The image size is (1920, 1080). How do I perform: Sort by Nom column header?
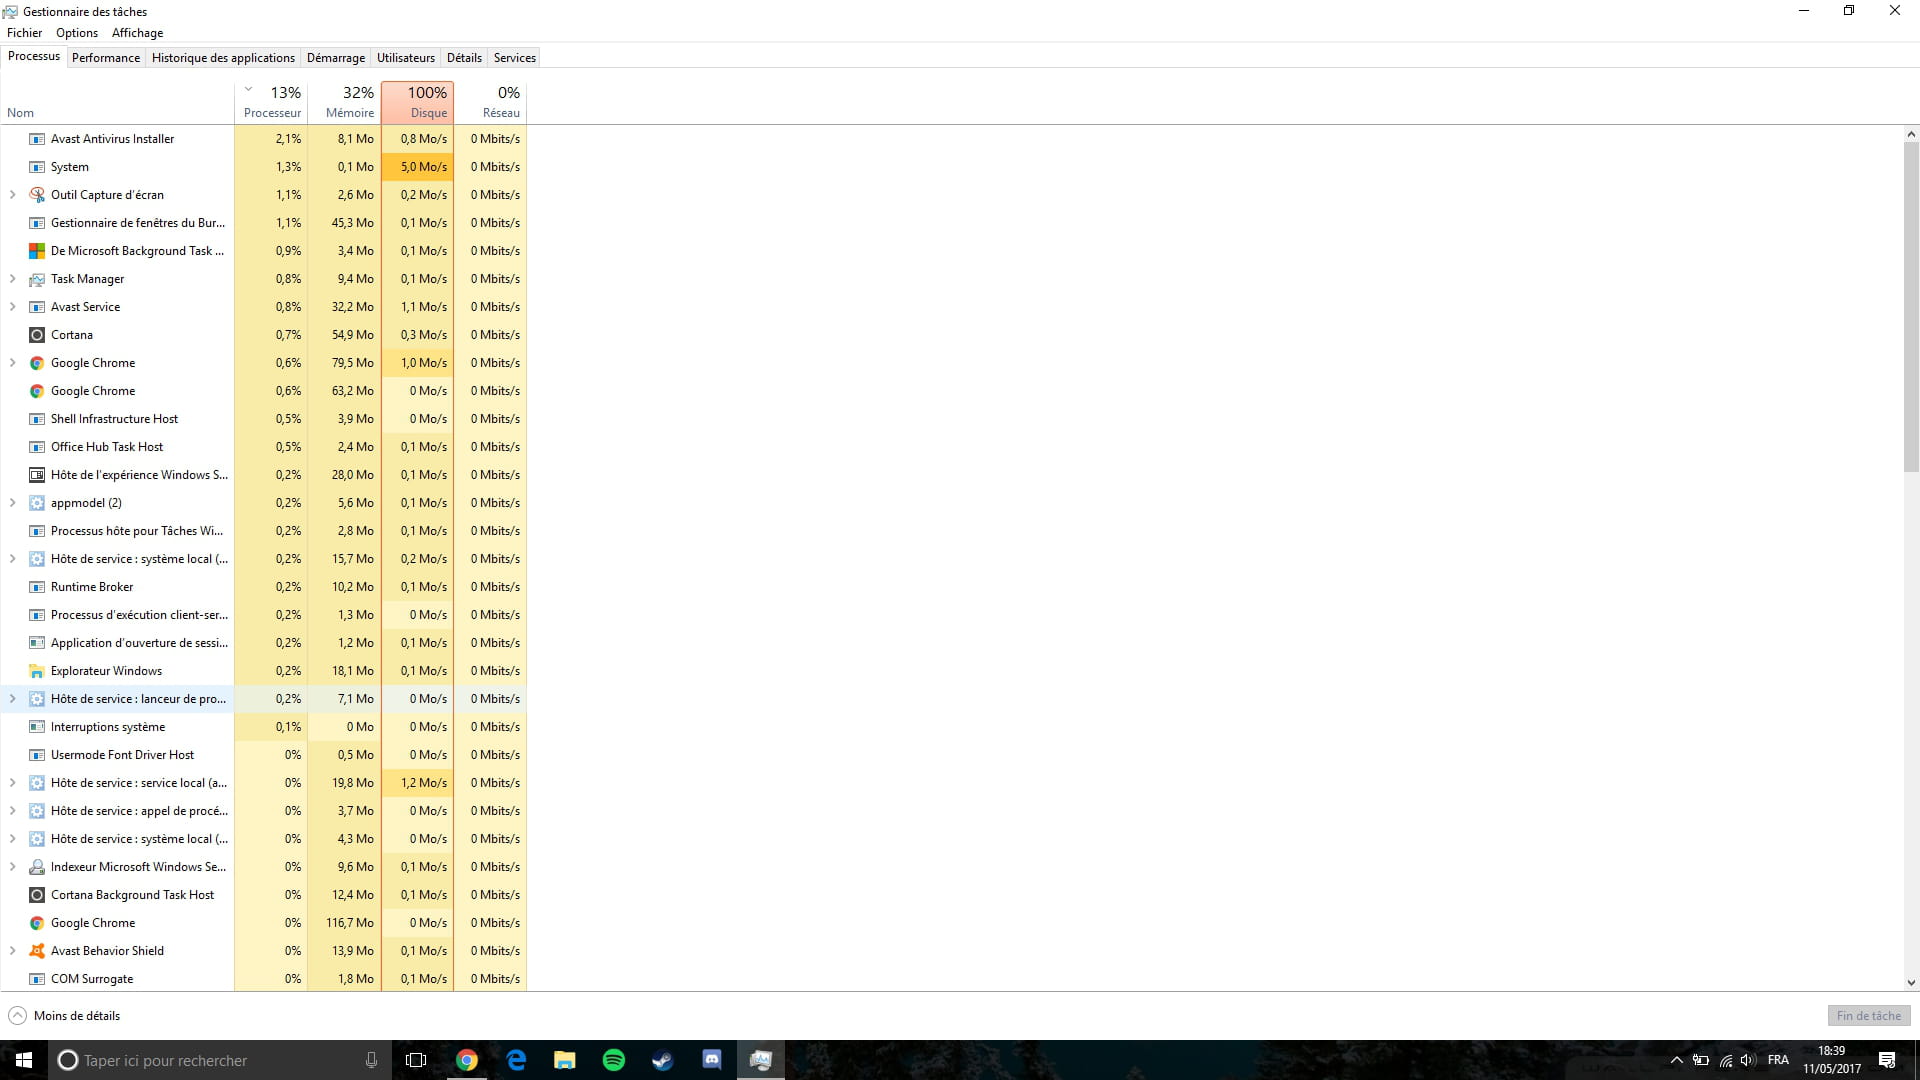pyautogui.click(x=117, y=102)
